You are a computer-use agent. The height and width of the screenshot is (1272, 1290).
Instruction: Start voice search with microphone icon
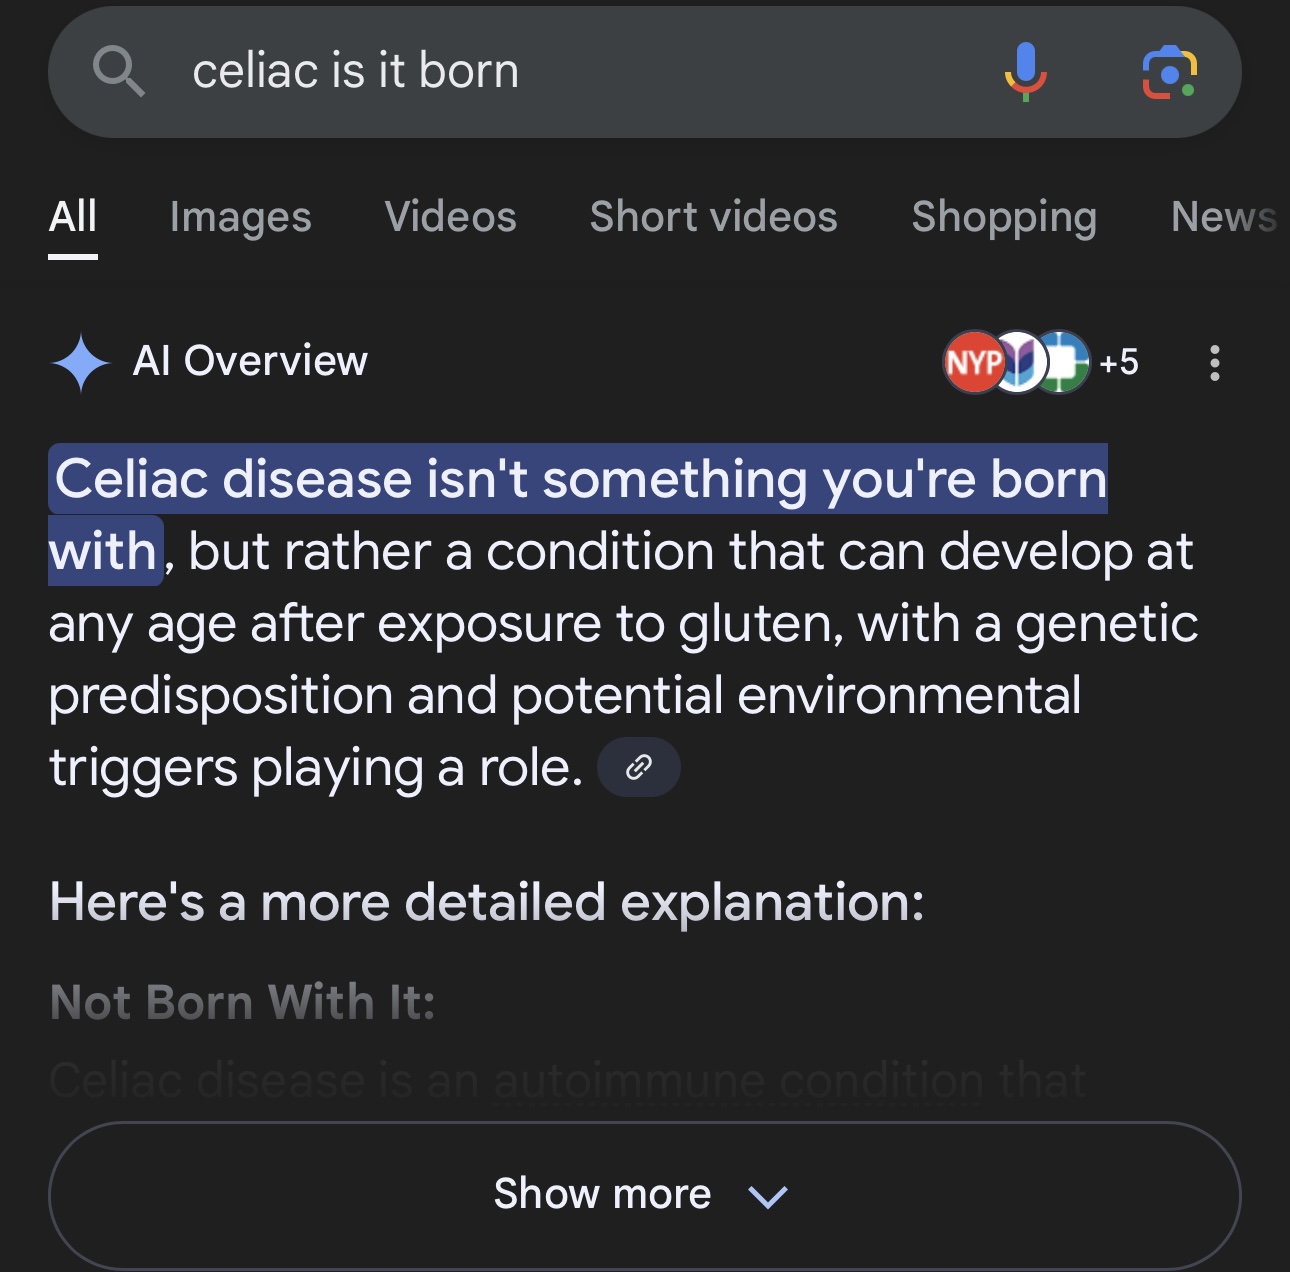[1025, 72]
